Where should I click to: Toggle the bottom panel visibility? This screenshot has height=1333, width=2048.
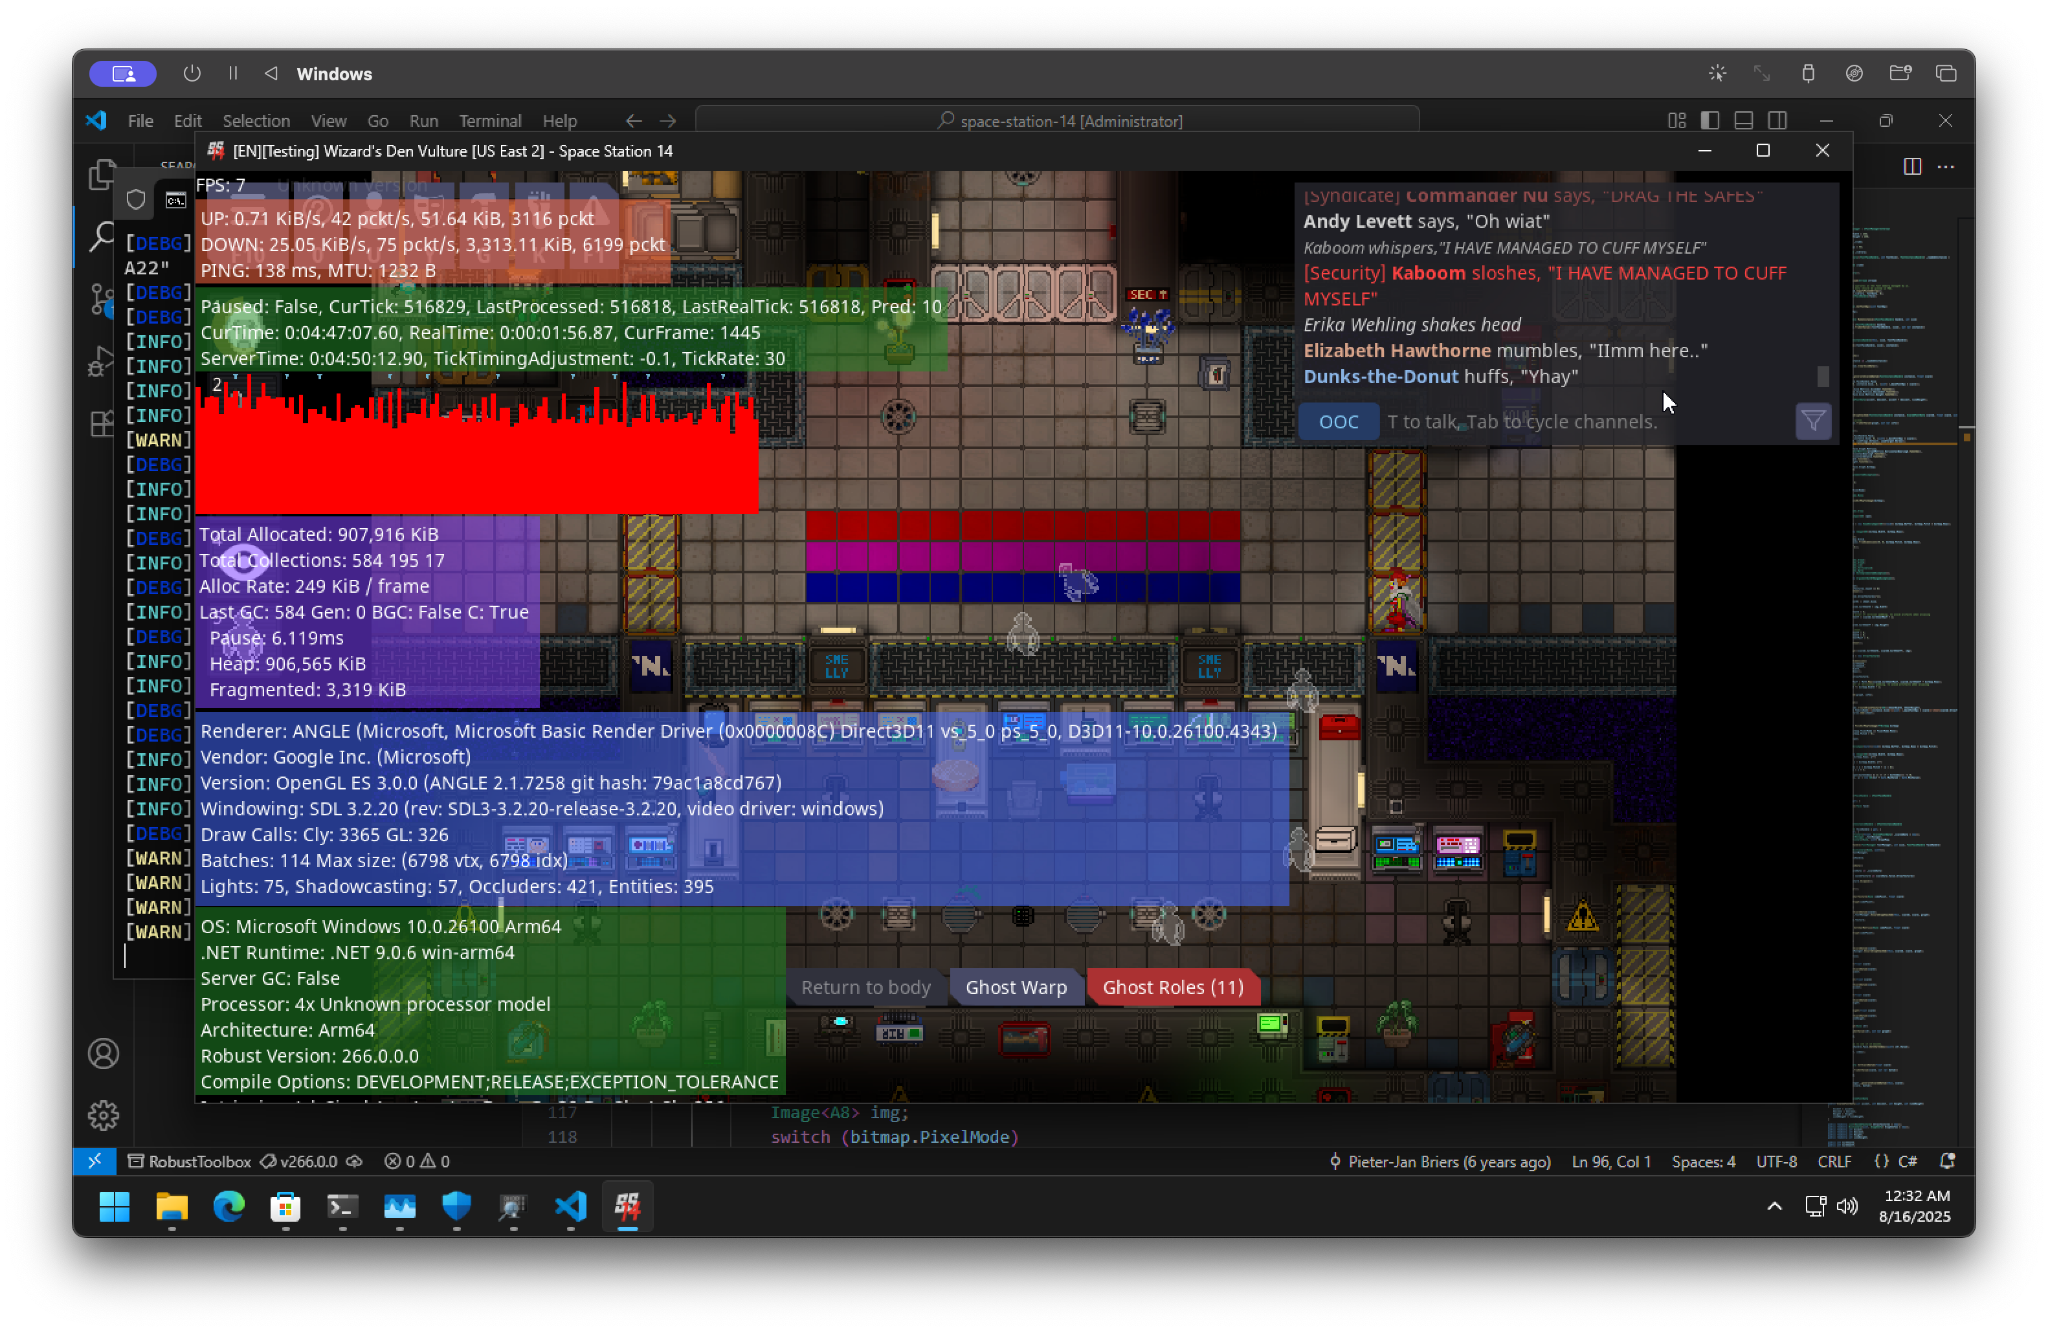[1743, 121]
